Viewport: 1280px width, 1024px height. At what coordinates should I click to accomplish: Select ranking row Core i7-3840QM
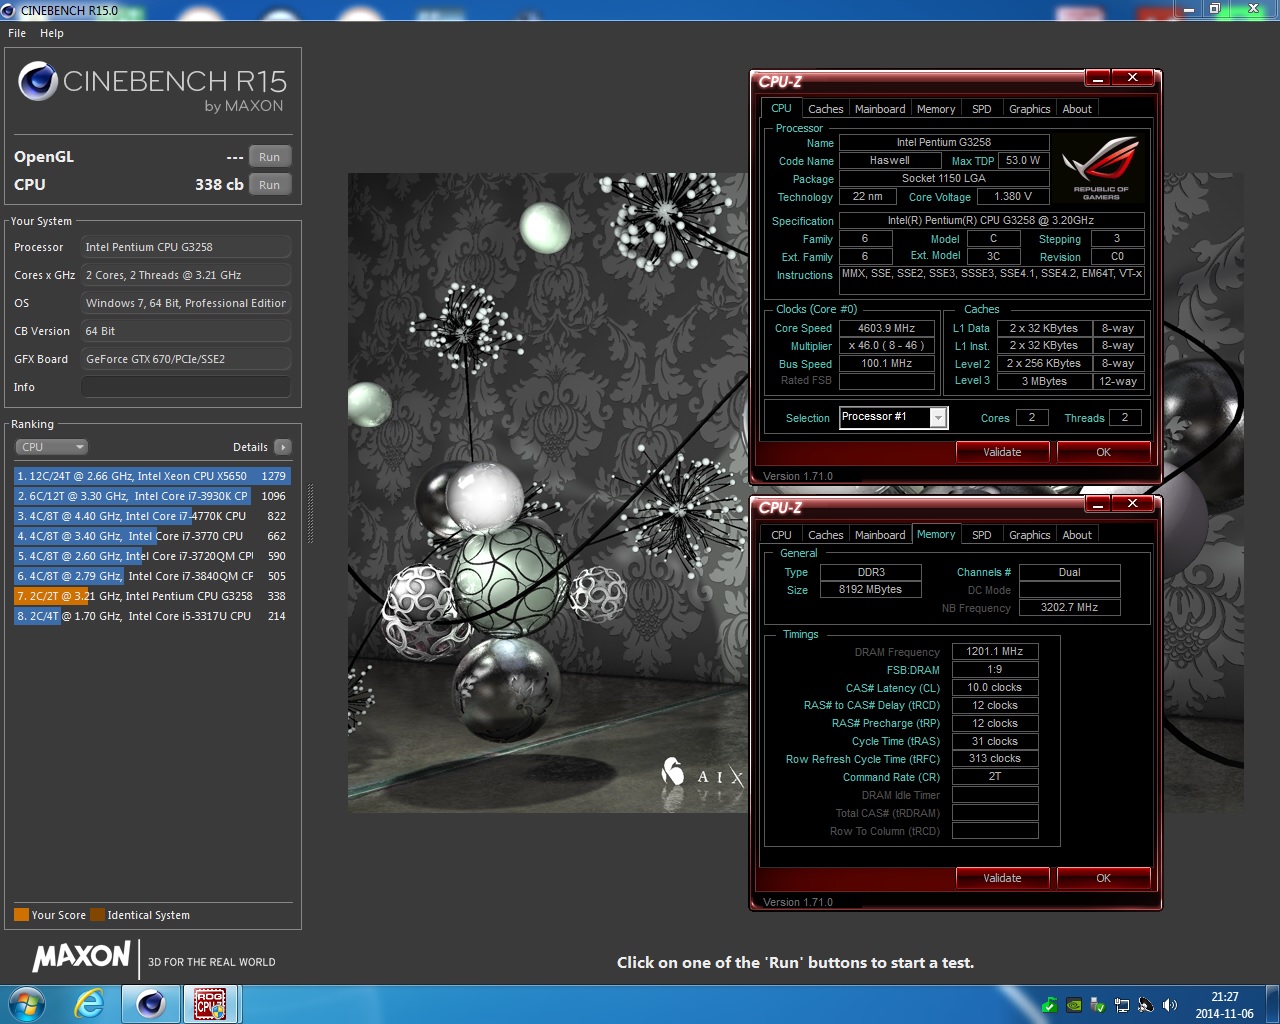(152, 576)
